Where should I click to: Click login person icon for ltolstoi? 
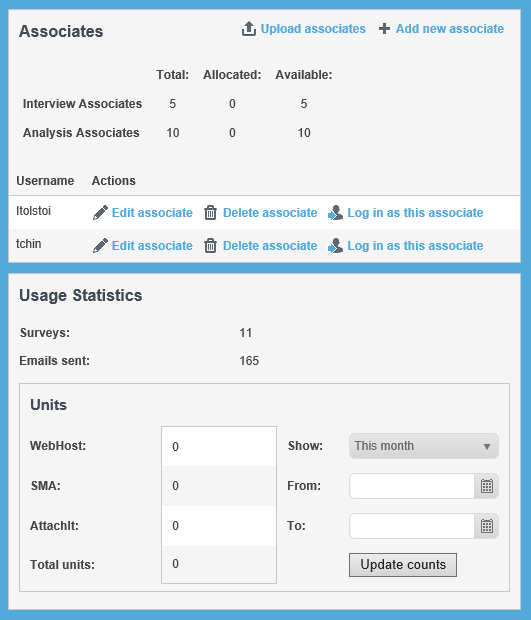click(x=335, y=213)
